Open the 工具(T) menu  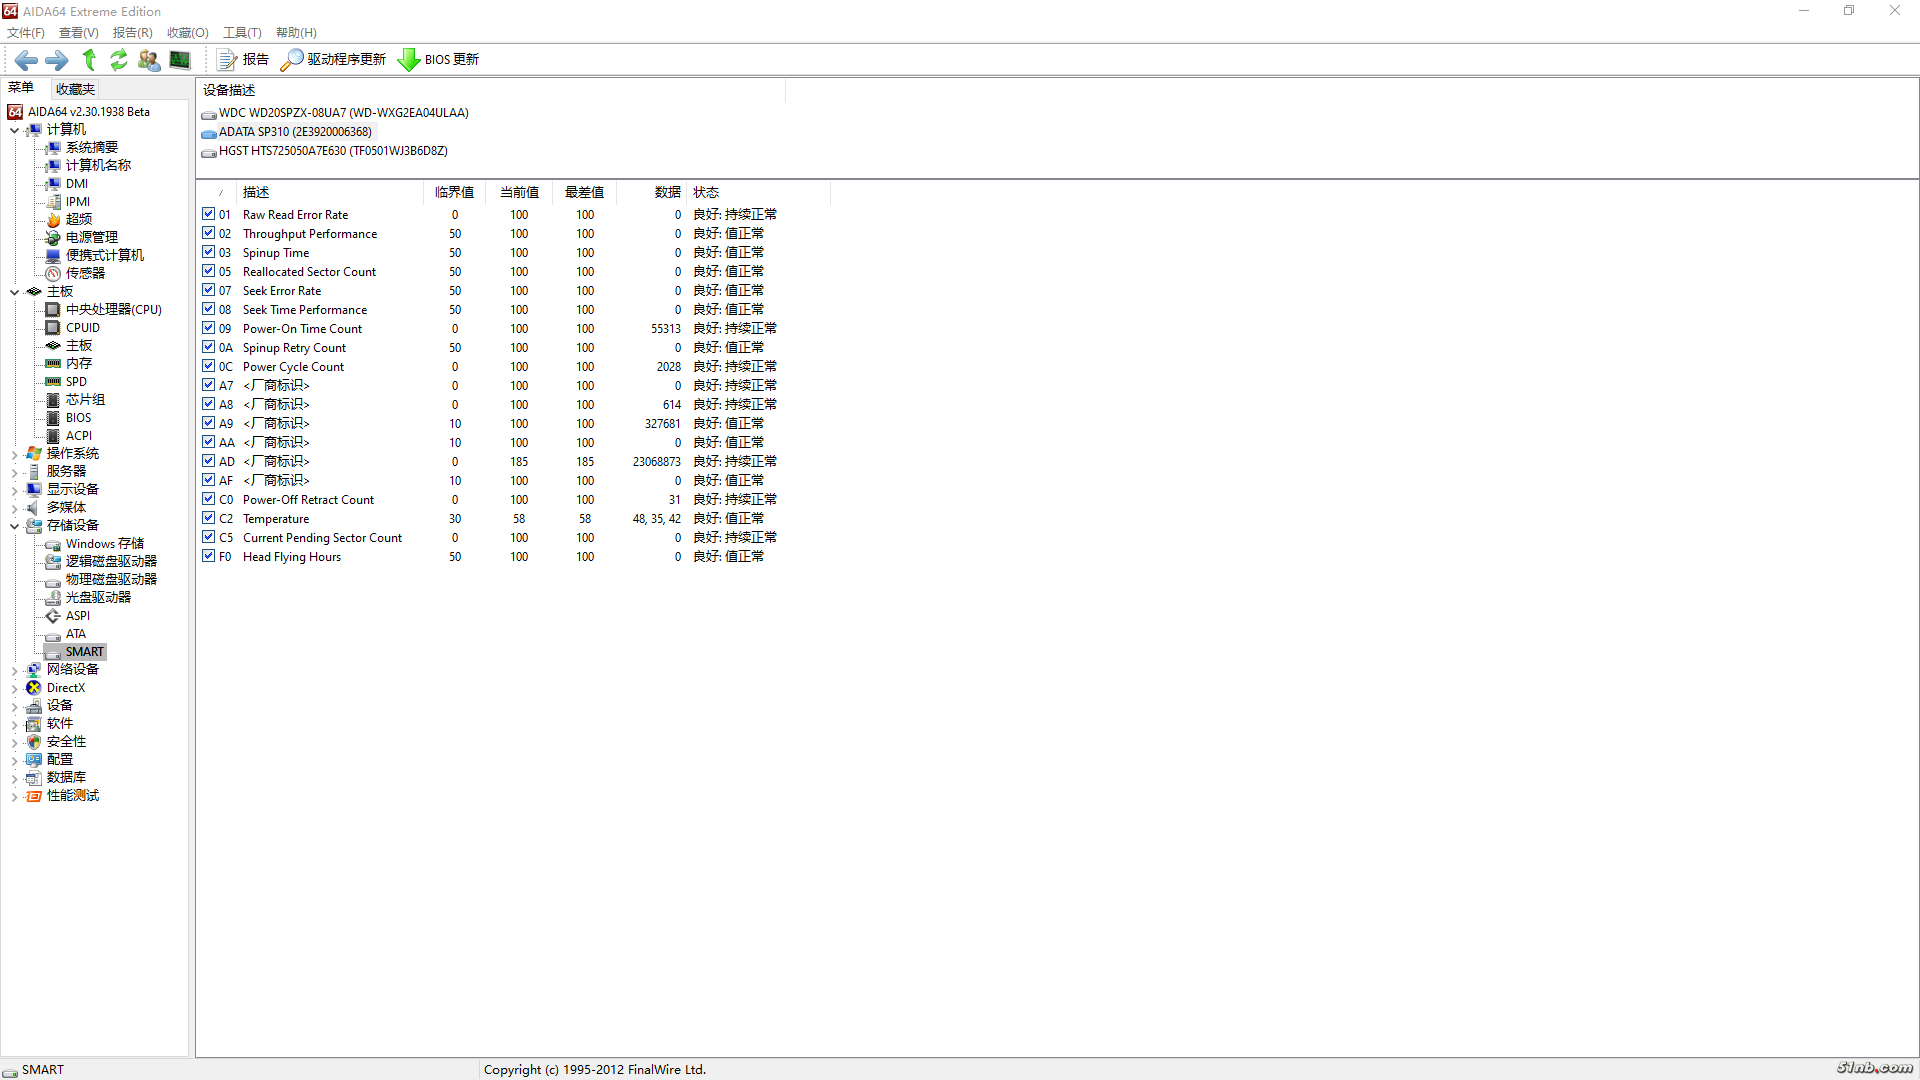241,33
